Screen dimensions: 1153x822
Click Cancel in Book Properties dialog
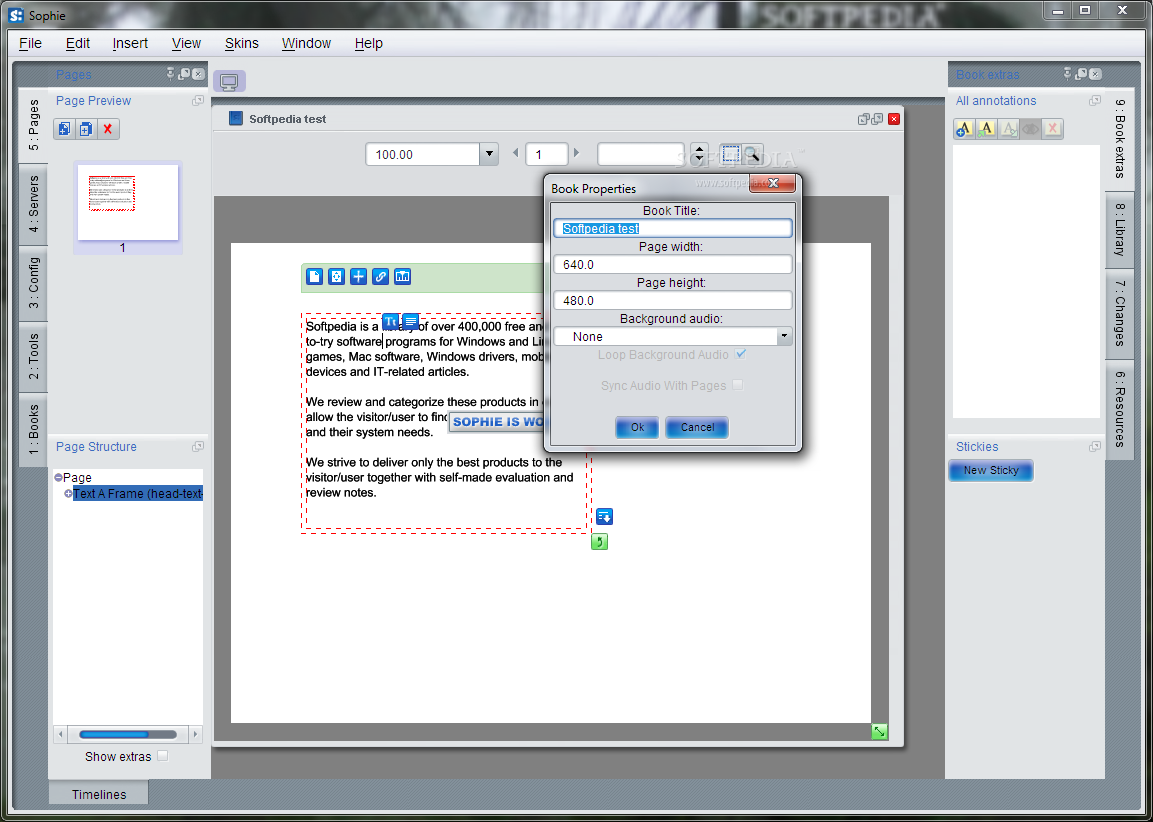pyautogui.click(x=697, y=427)
